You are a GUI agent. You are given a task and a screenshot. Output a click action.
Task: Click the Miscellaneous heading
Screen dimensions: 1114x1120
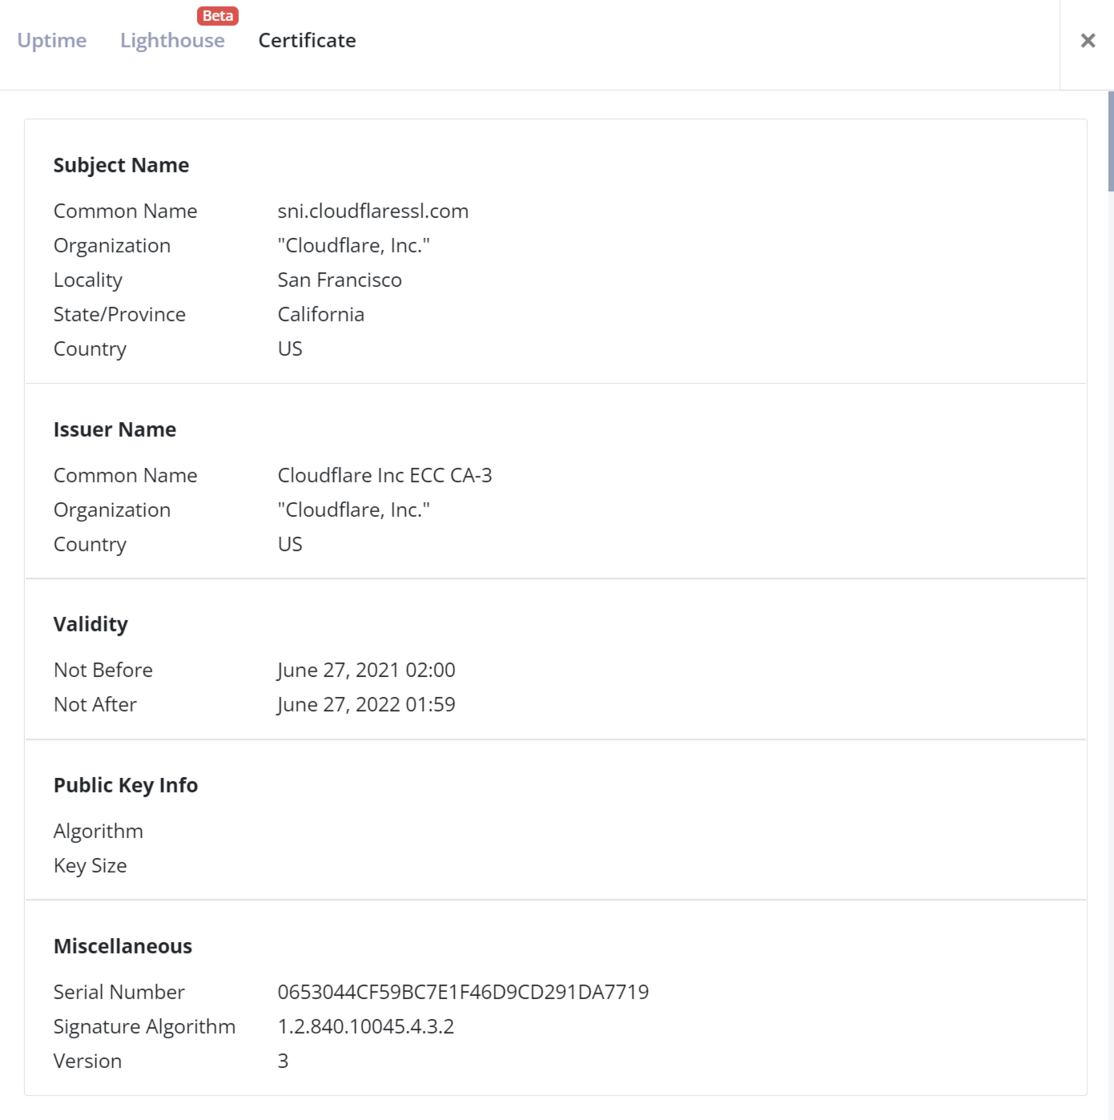click(123, 946)
